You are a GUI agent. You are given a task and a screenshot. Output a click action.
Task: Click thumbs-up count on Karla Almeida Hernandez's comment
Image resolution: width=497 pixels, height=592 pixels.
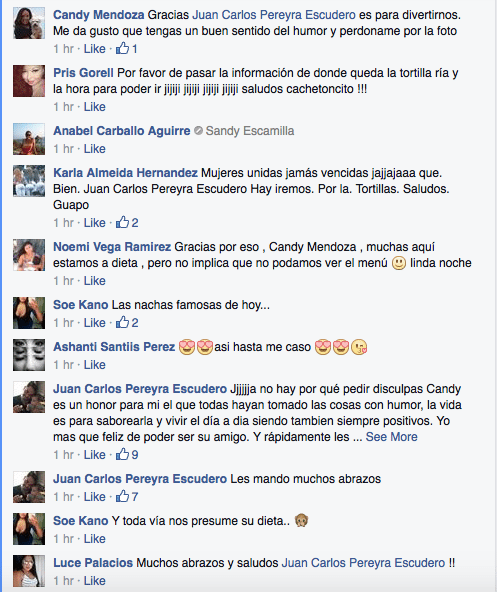click(135, 223)
